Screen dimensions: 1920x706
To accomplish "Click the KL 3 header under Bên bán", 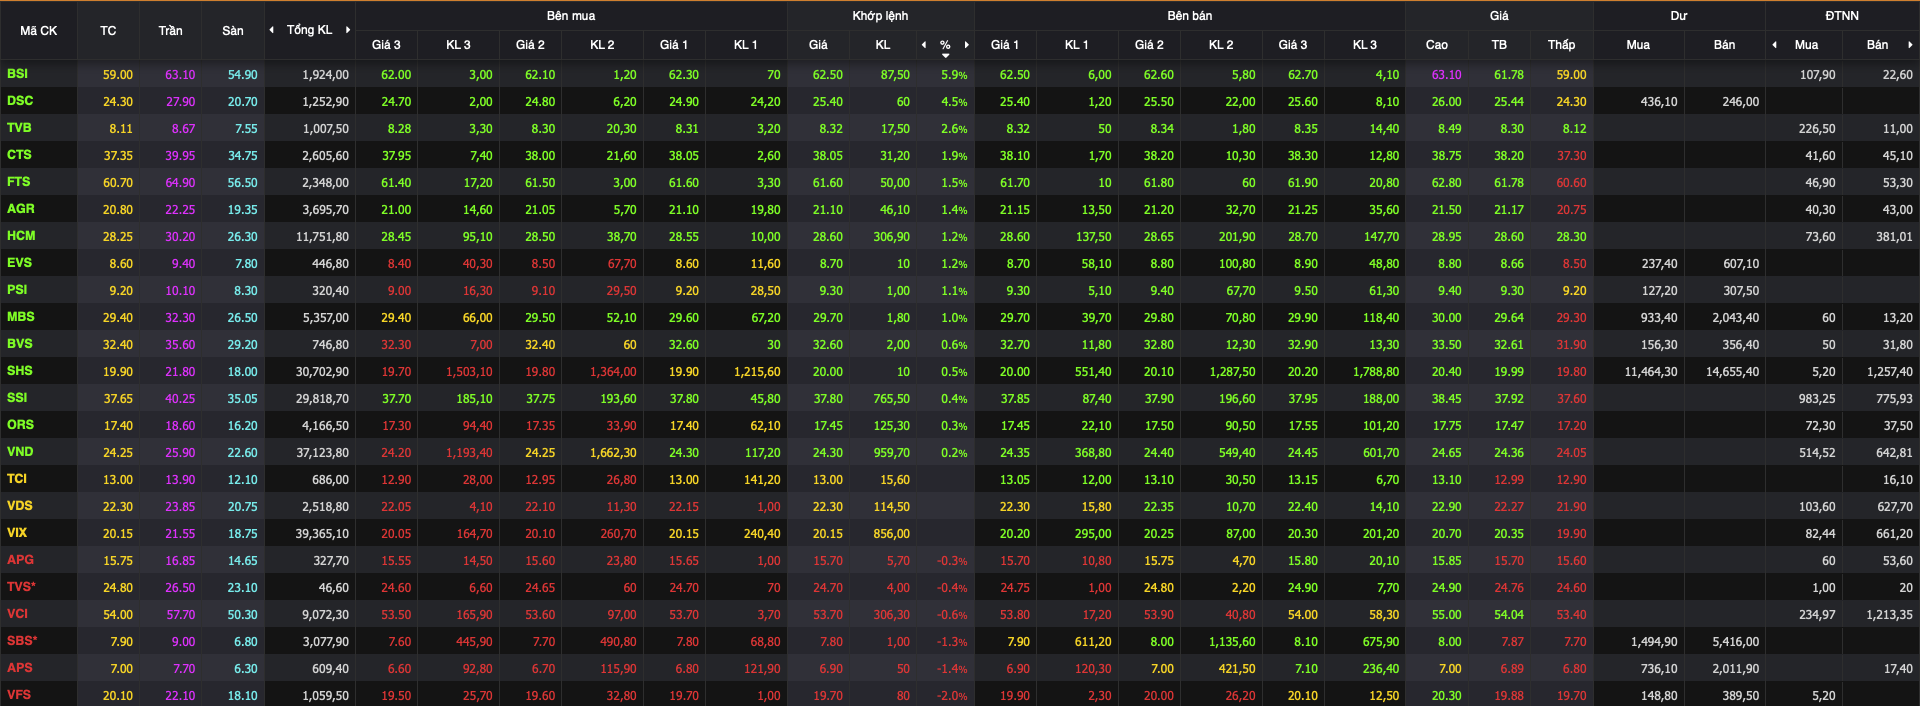I will point(1365,45).
